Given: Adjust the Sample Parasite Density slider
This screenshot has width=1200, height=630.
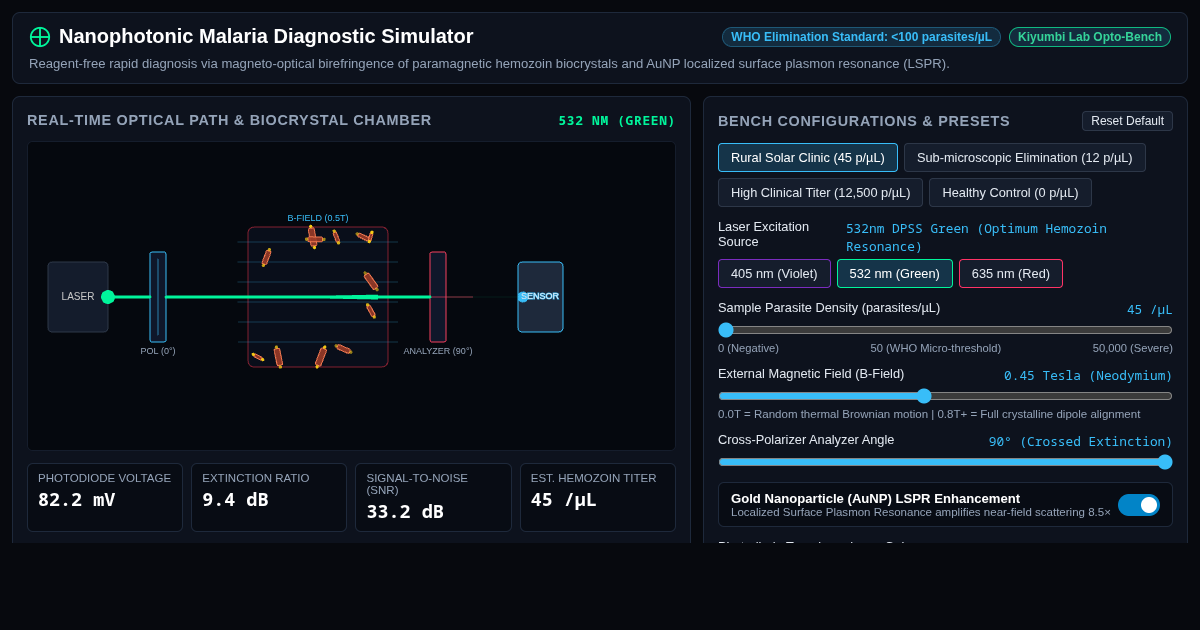Looking at the screenshot, I should click(x=945, y=330).
